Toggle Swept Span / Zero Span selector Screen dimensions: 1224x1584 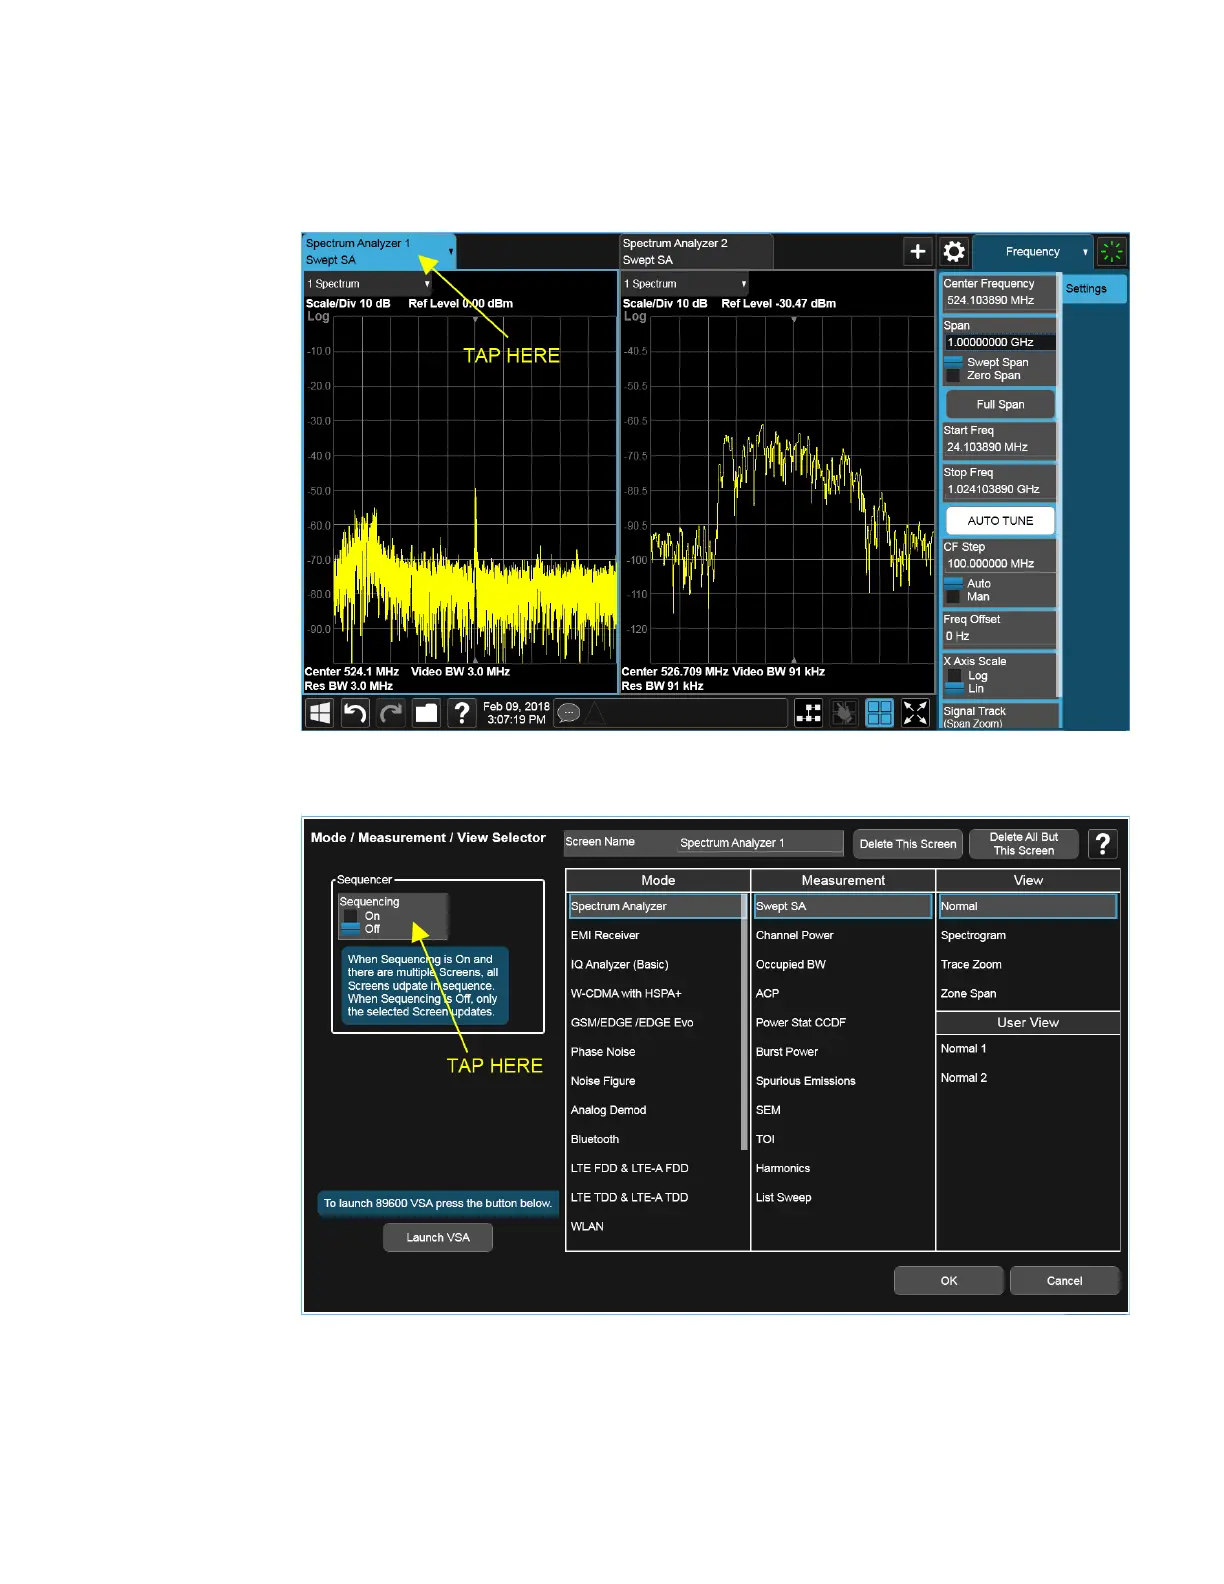[x=953, y=369]
